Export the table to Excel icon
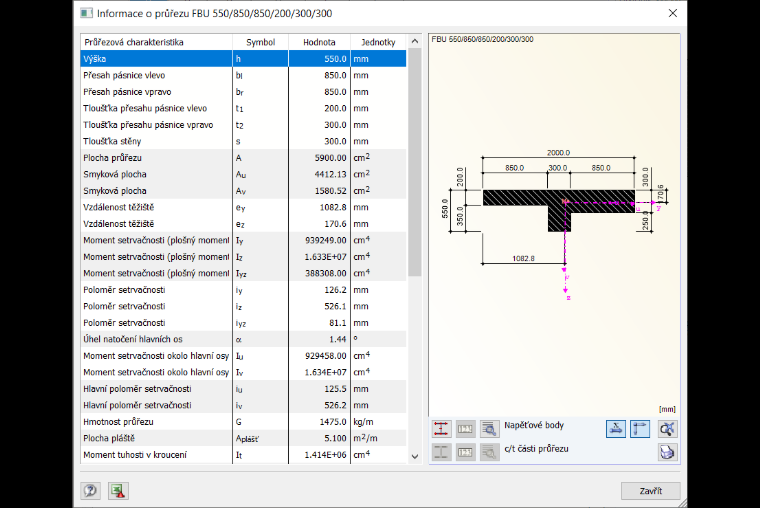The image size is (760, 508). 118,491
